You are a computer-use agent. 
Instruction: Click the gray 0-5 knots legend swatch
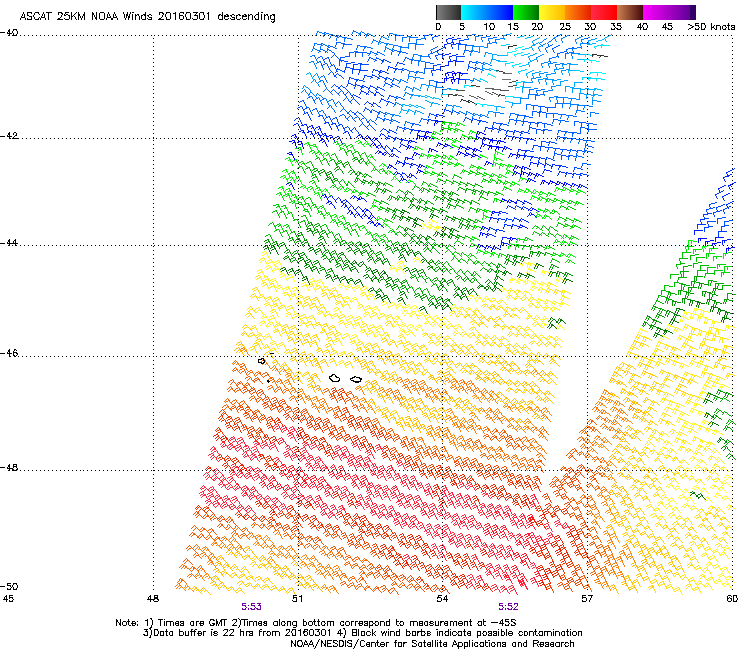(448, 12)
